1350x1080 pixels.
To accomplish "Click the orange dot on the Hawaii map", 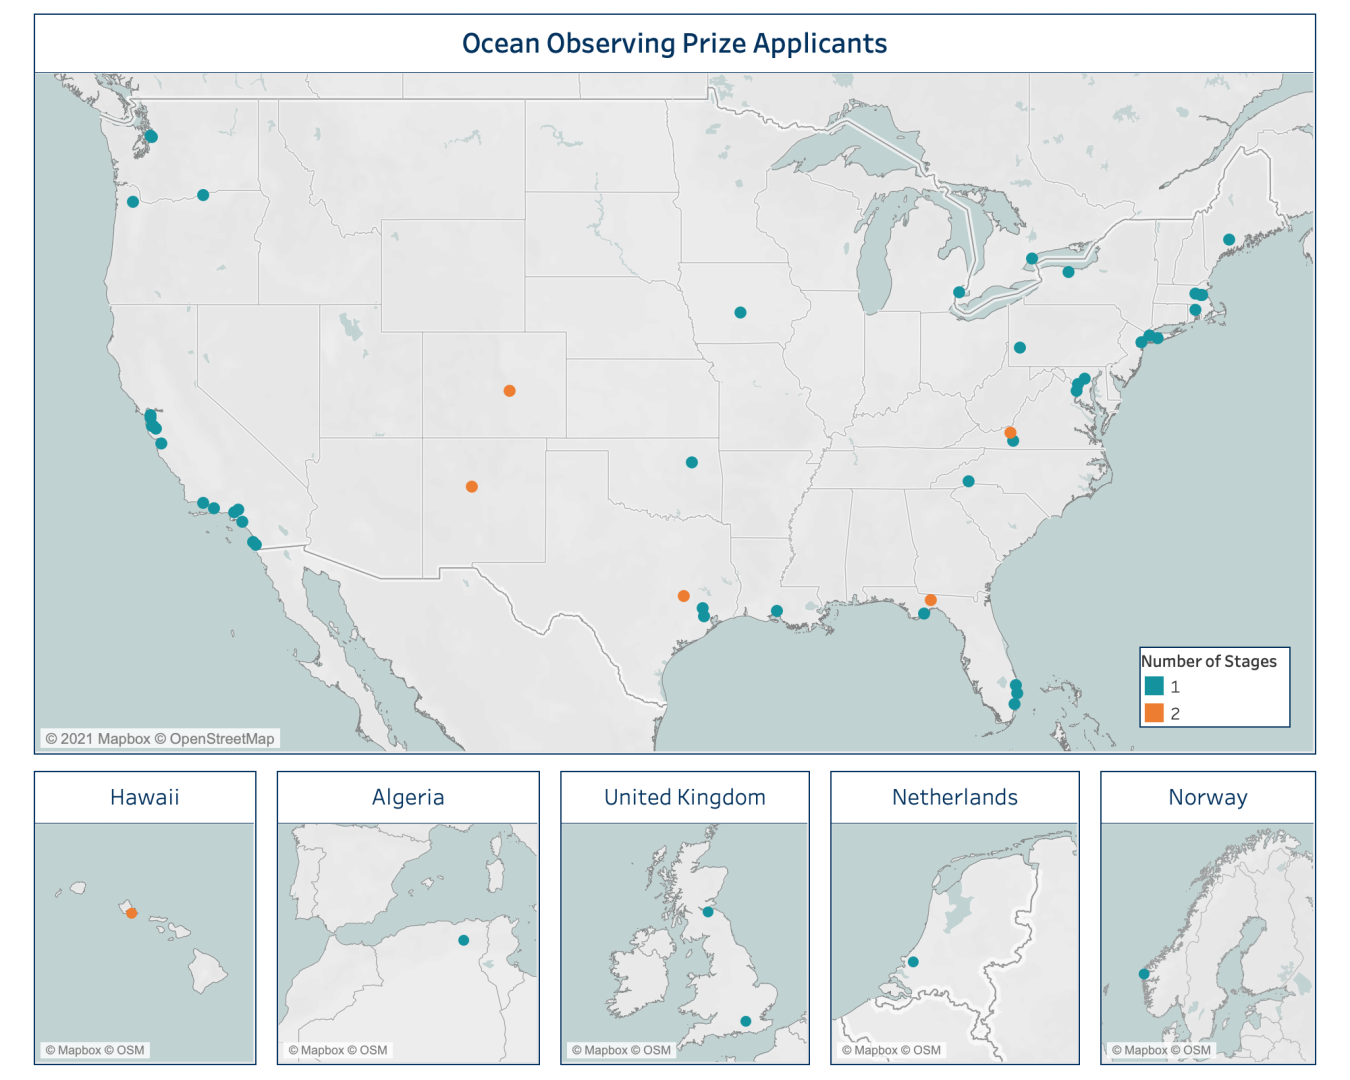I will click(x=131, y=913).
